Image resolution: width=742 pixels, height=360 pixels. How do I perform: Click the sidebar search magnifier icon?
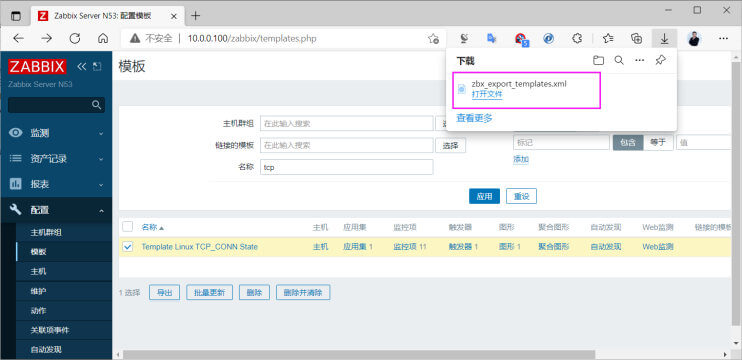coord(97,105)
